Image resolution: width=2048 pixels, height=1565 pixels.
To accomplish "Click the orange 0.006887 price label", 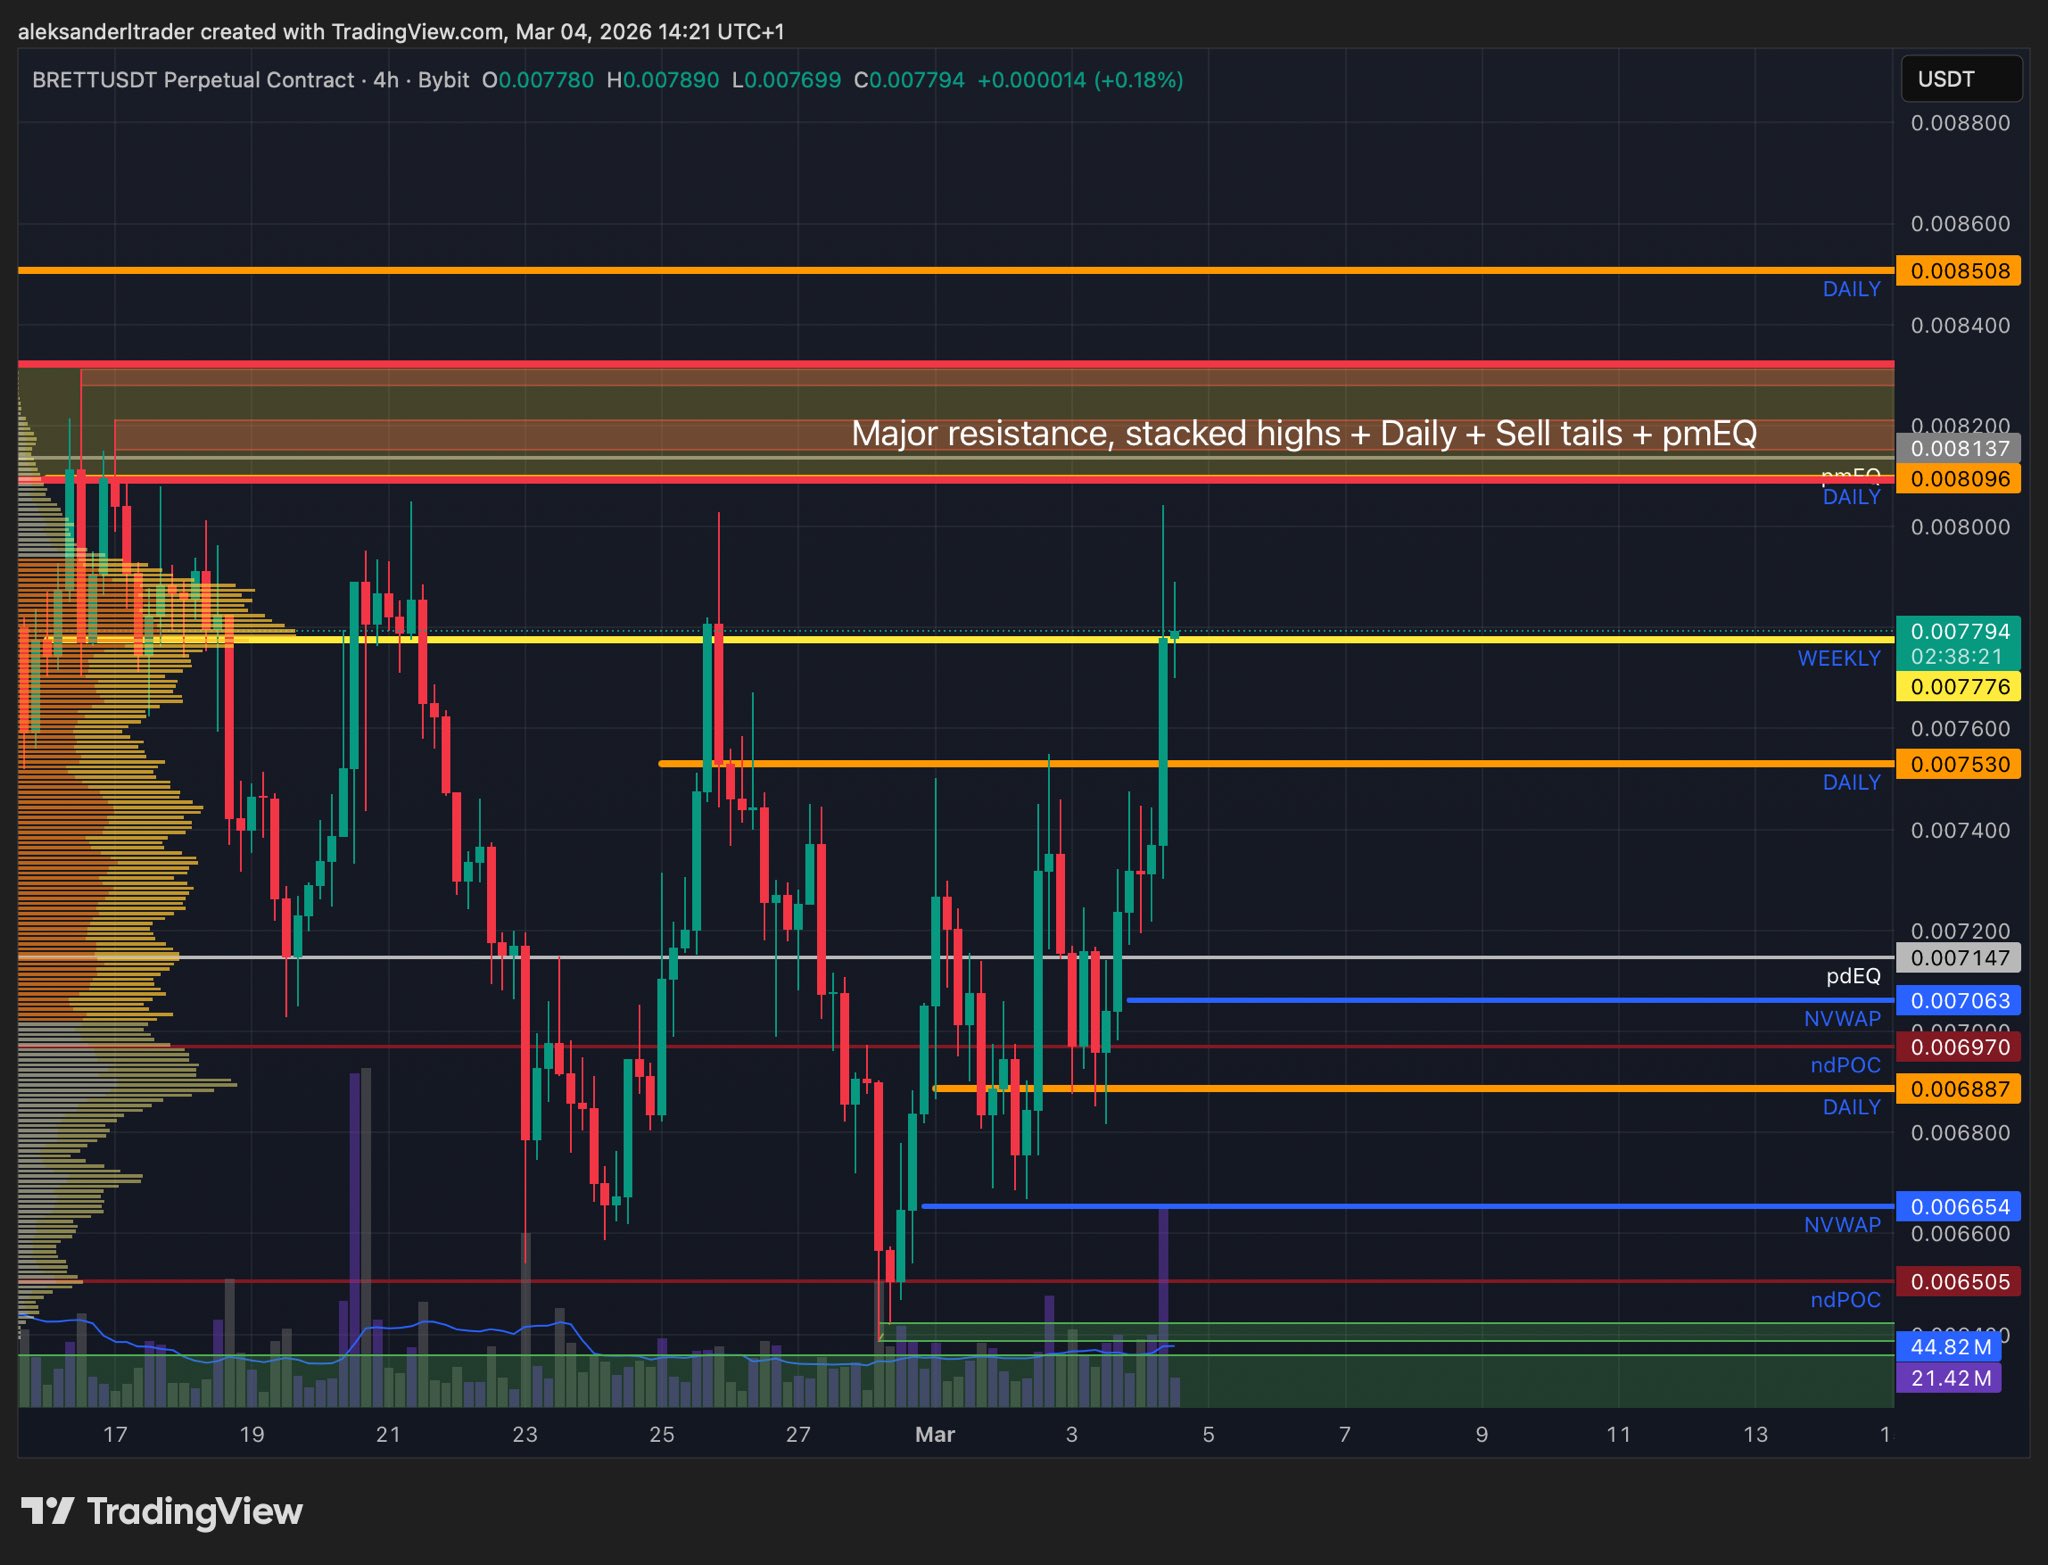I will tap(1959, 1089).
